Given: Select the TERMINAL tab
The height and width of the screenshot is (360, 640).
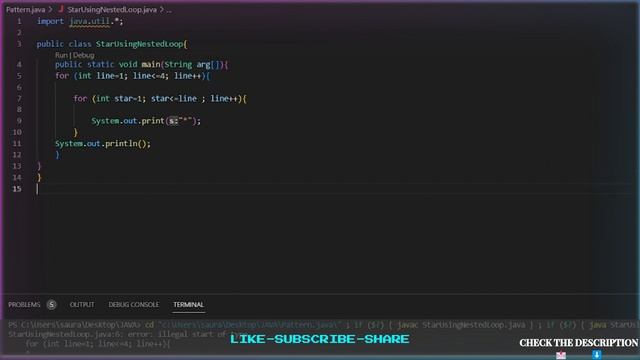Looking at the screenshot, I should pyautogui.click(x=188, y=304).
